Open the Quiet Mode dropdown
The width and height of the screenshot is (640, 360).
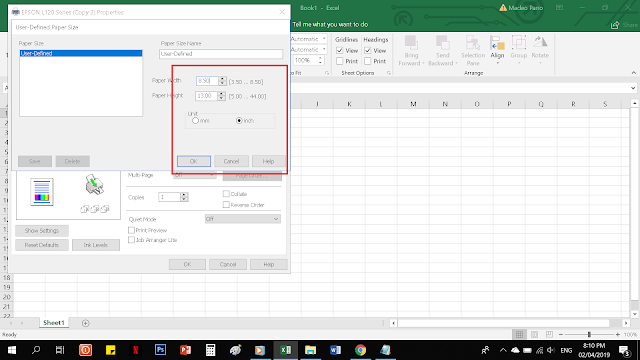(x=242, y=219)
